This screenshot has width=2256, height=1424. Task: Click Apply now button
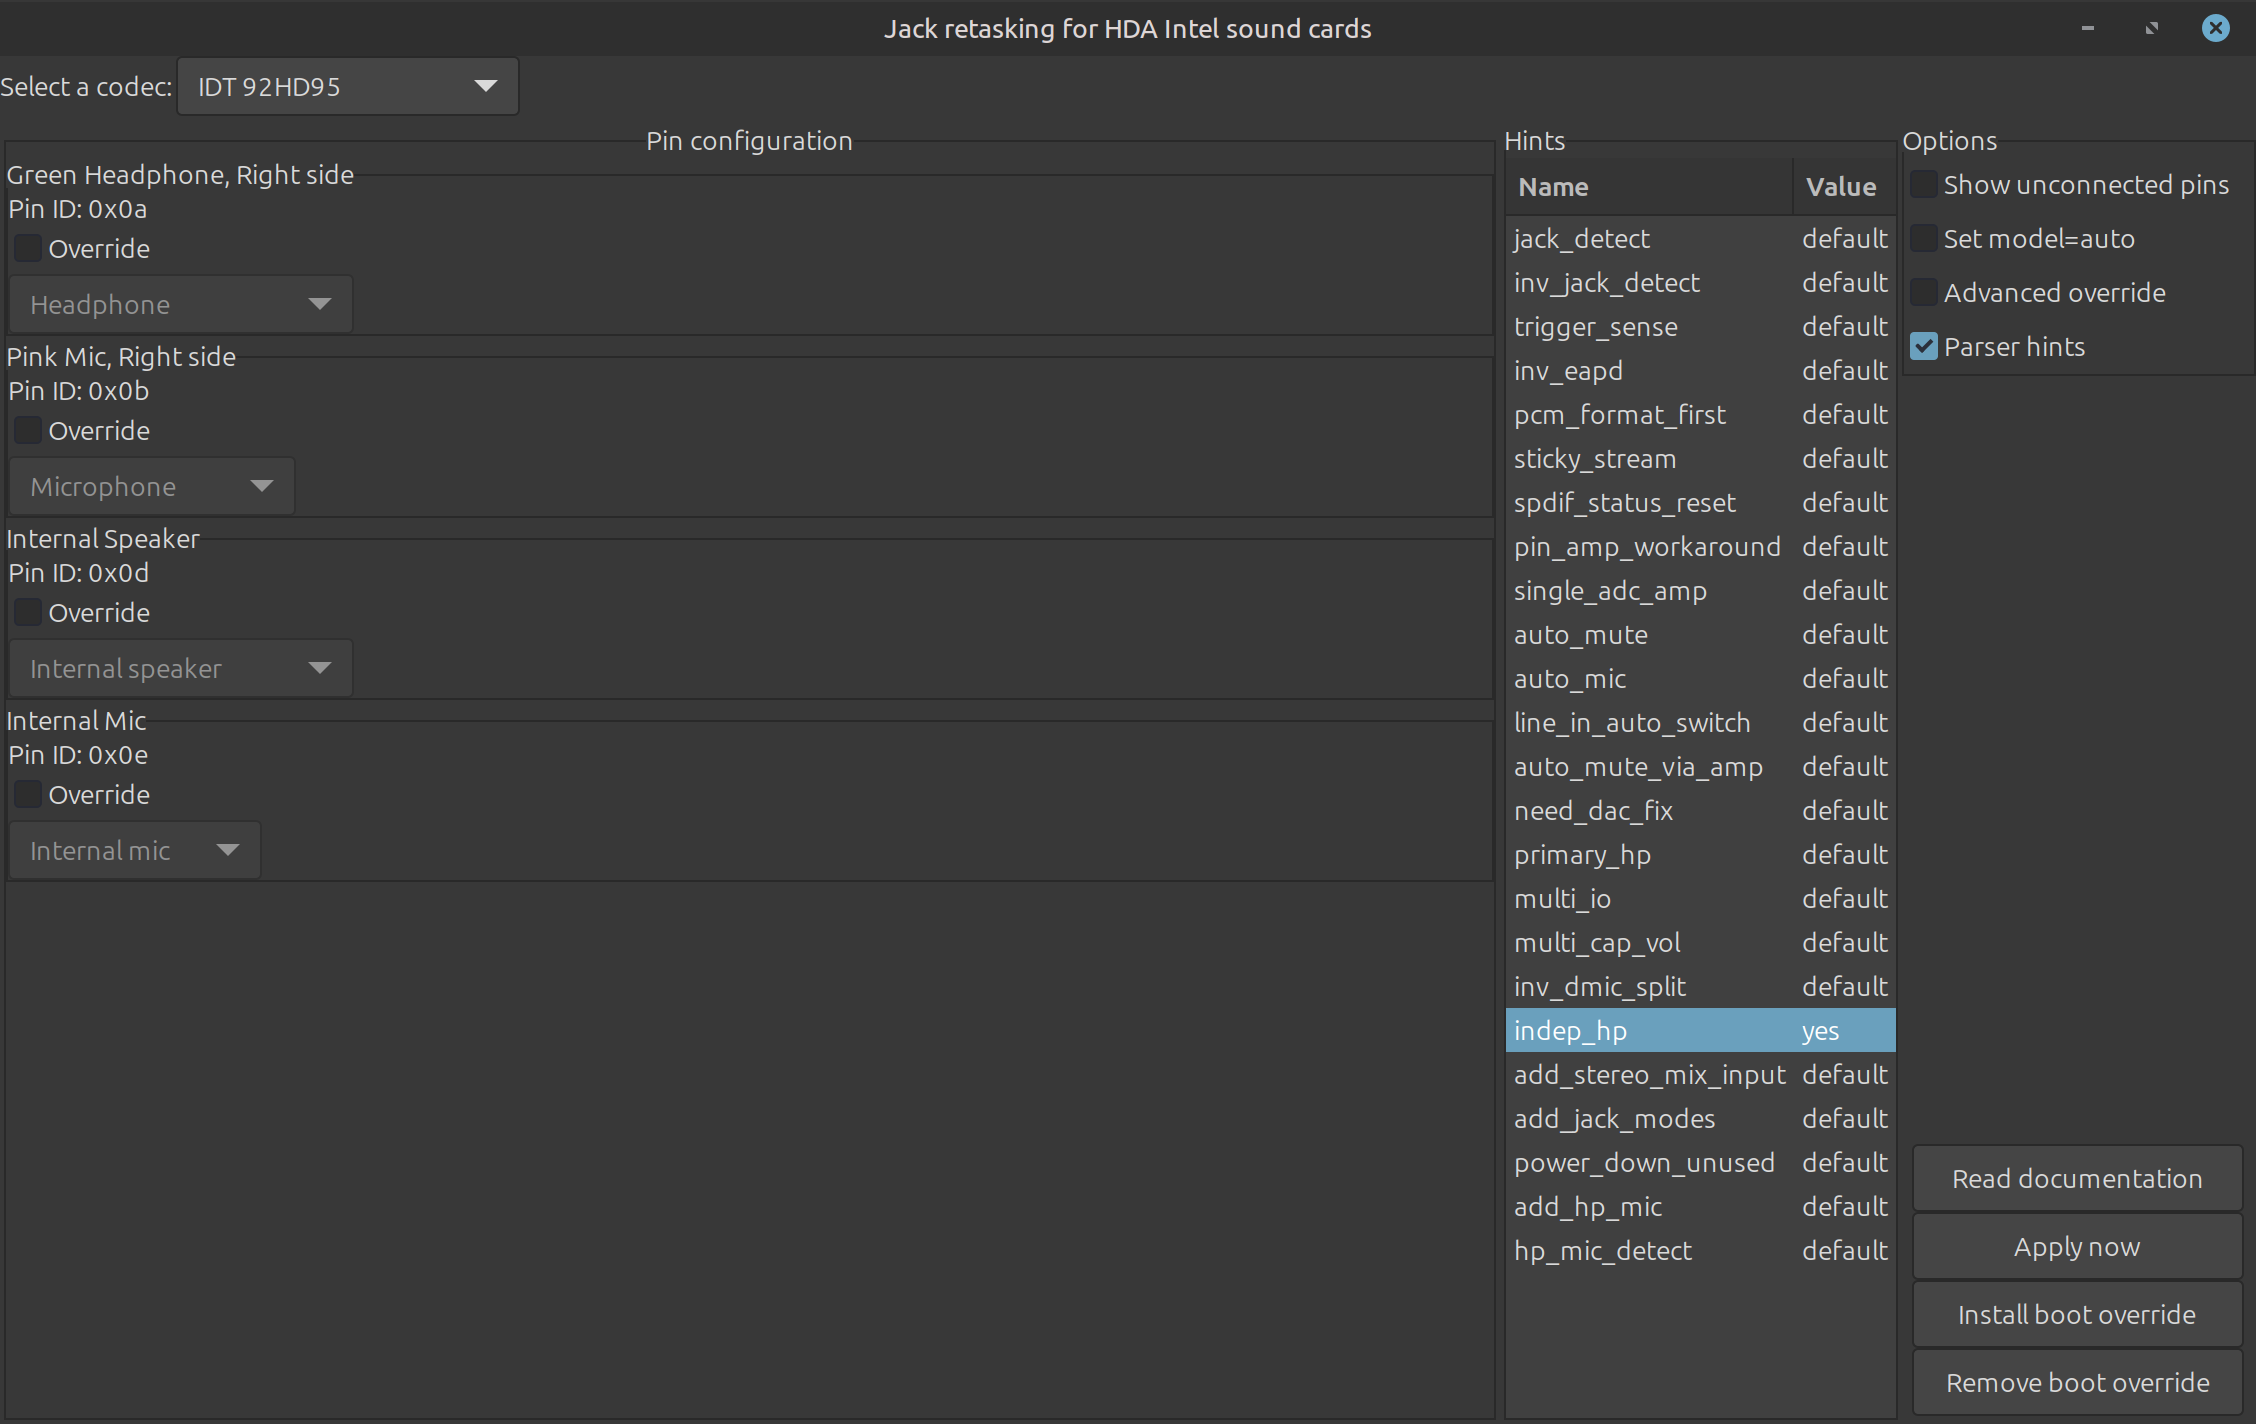2077,1247
